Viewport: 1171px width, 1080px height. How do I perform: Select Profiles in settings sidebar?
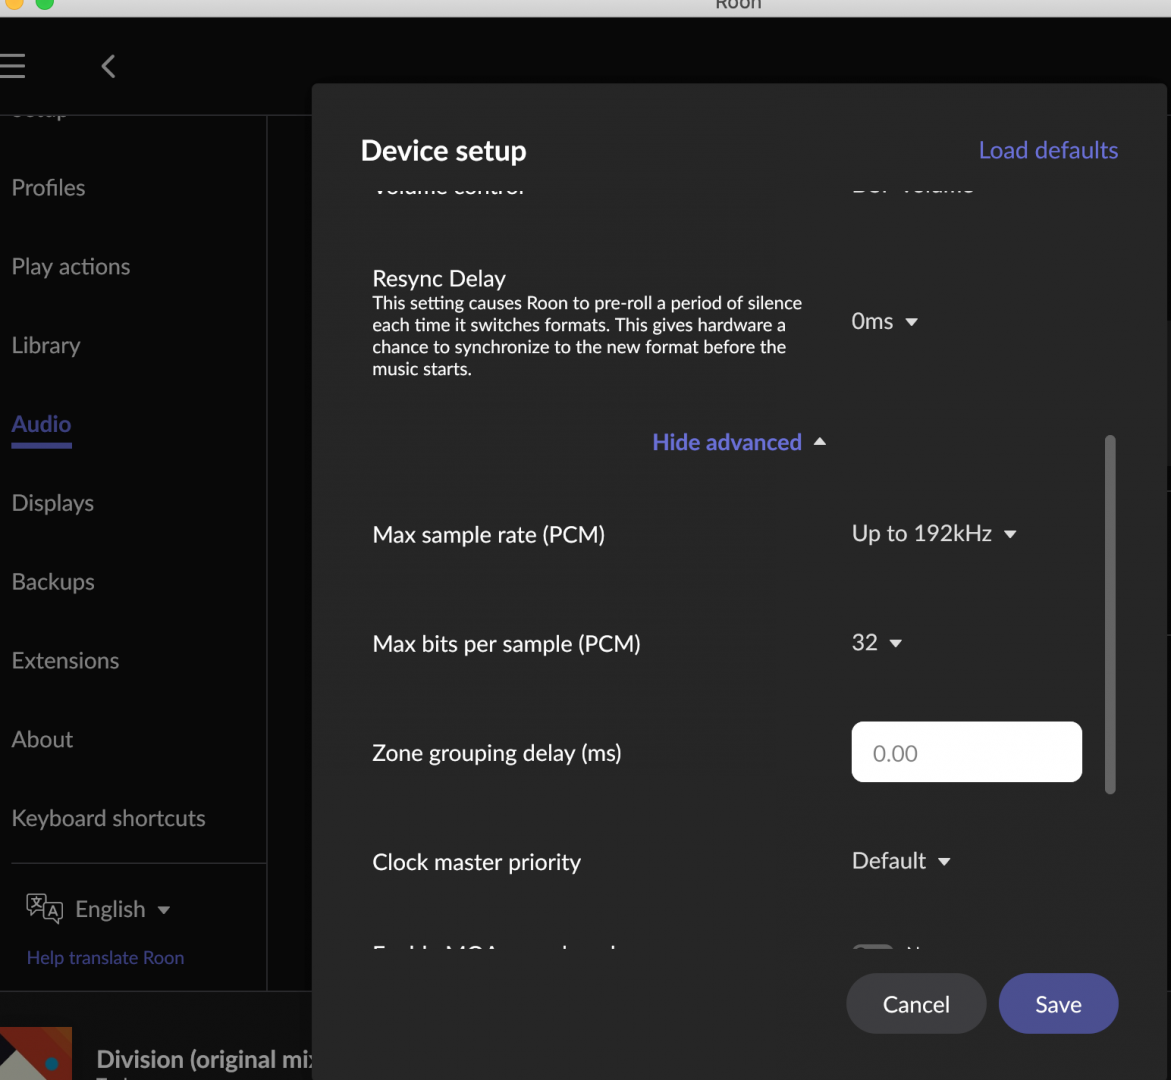[48, 188]
